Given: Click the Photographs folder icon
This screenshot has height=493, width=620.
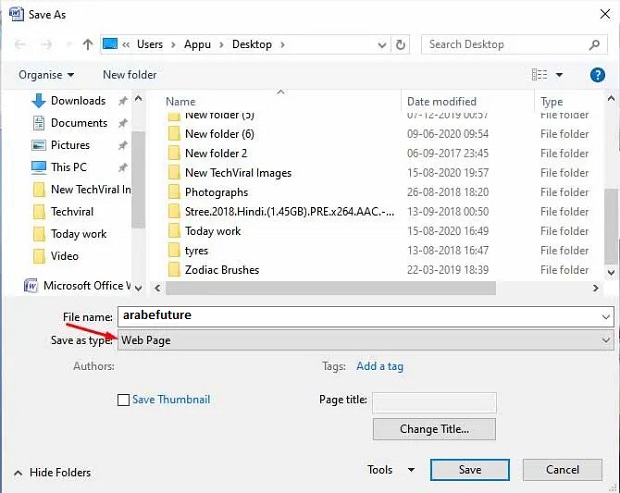Looking at the screenshot, I should pos(174,192).
